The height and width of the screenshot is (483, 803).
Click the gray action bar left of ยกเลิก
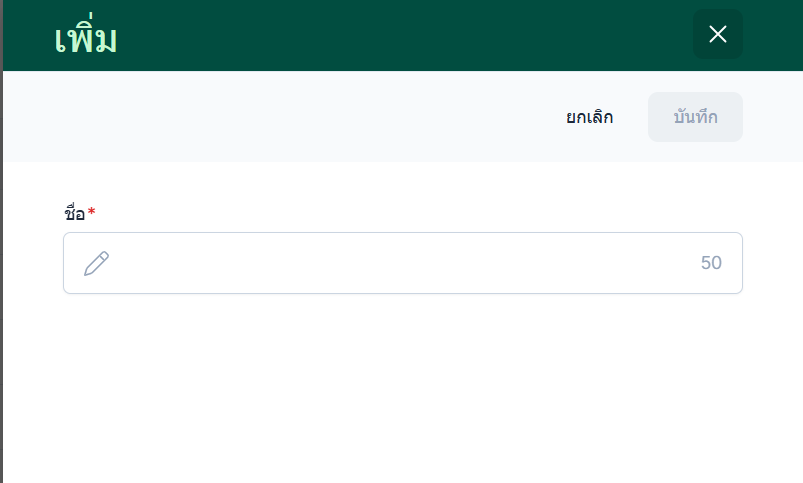280,117
